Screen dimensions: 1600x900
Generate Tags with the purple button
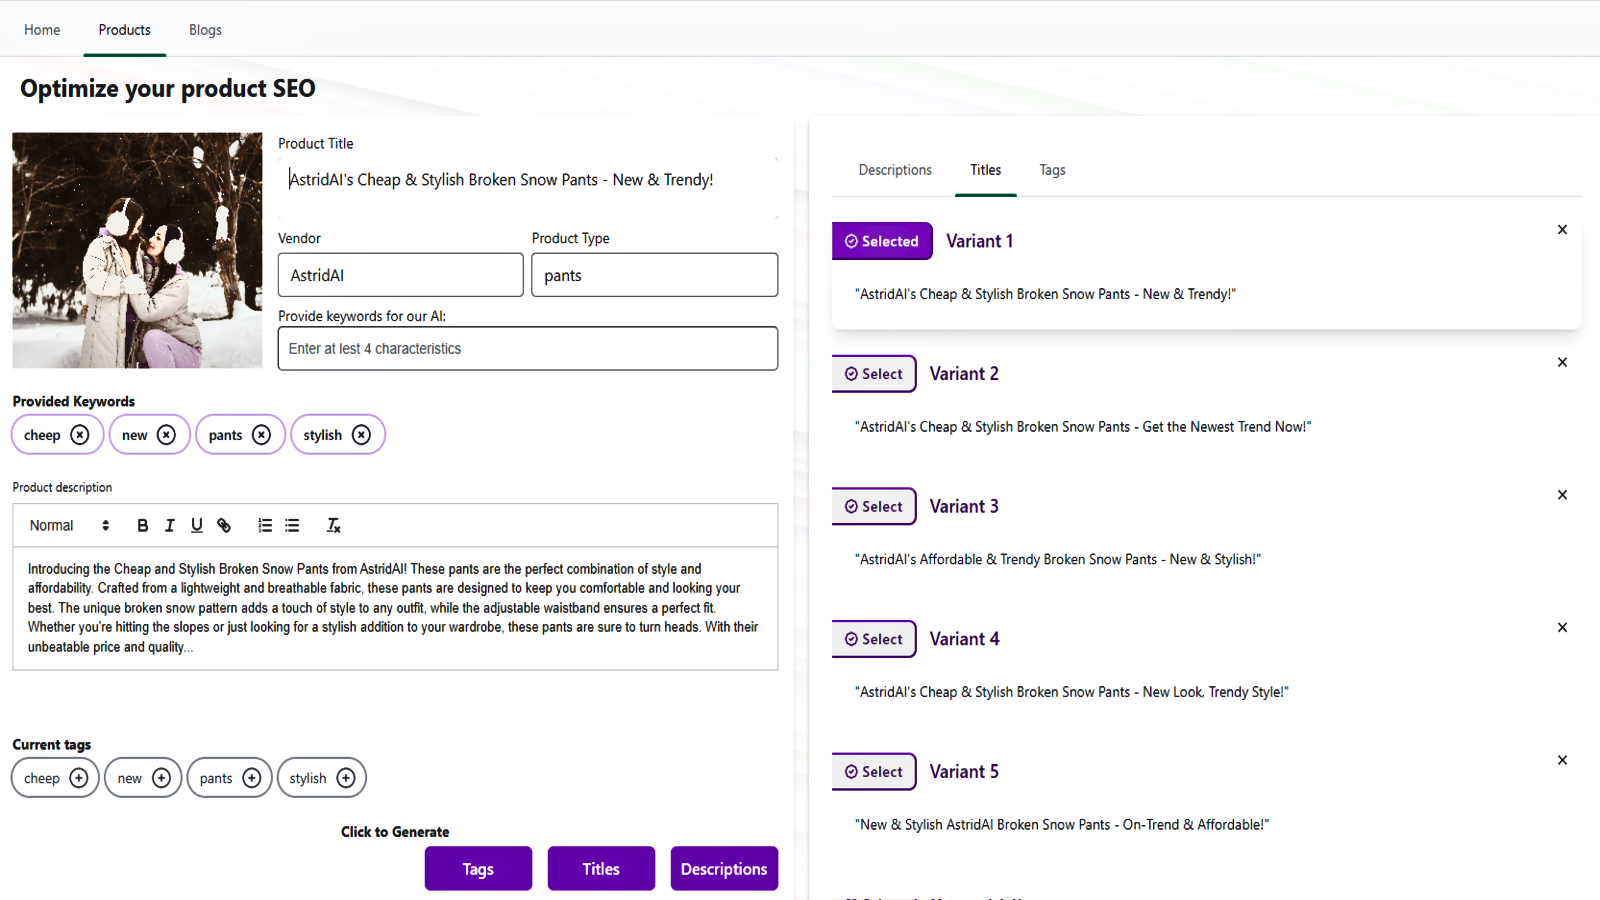478,869
